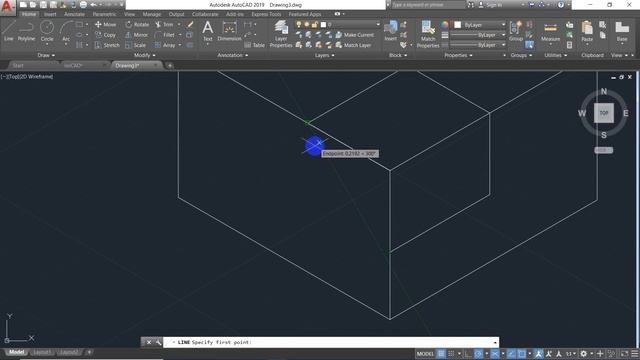The image size is (640, 360).
Task: Open Layer Properties manager
Action: 281,34
